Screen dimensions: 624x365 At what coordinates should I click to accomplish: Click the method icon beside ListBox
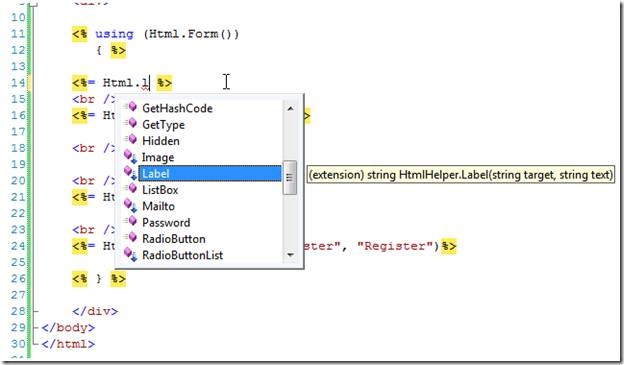pyautogui.click(x=131, y=189)
